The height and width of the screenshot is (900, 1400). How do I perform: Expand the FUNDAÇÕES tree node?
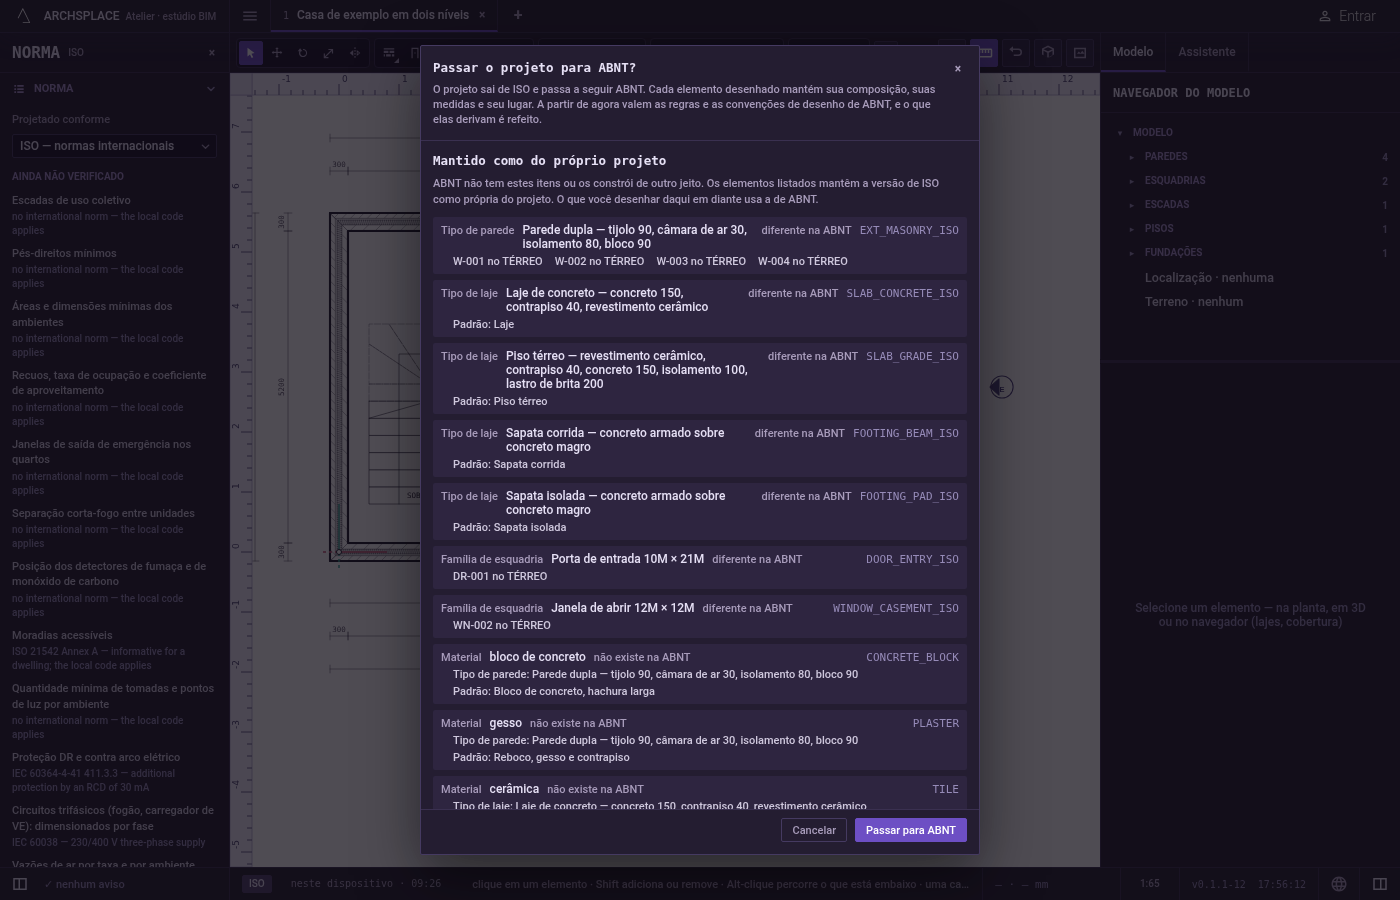click(x=1132, y=252)
